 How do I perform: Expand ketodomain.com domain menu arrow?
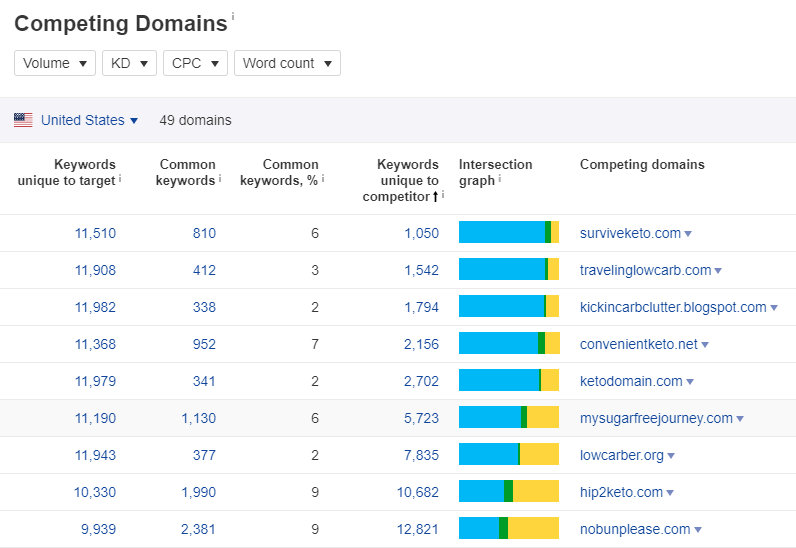pos(689,382)
